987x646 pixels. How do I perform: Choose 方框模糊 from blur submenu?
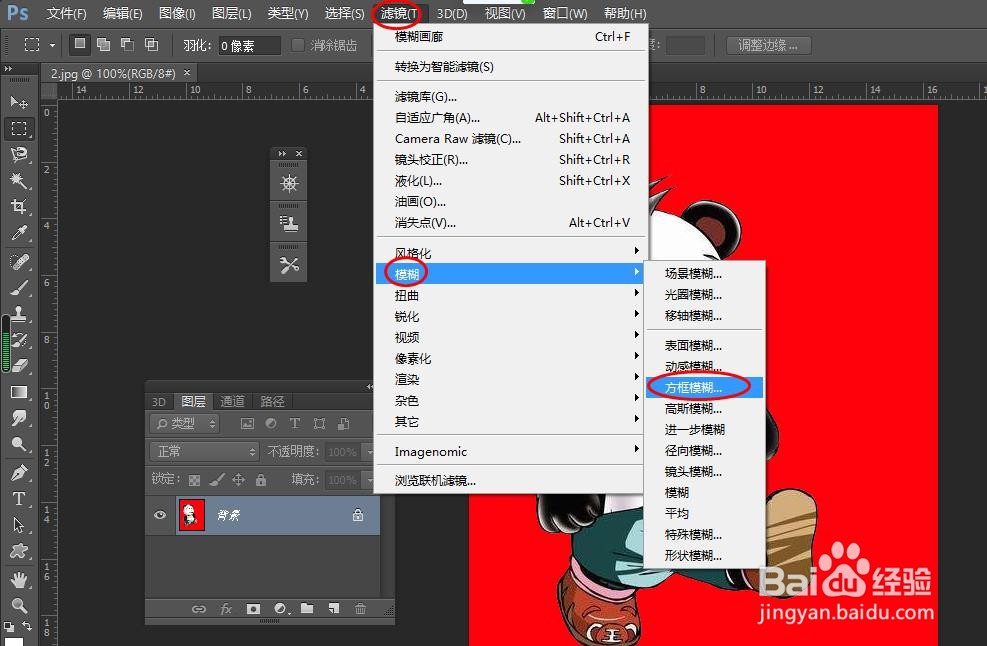click(705, 387)
